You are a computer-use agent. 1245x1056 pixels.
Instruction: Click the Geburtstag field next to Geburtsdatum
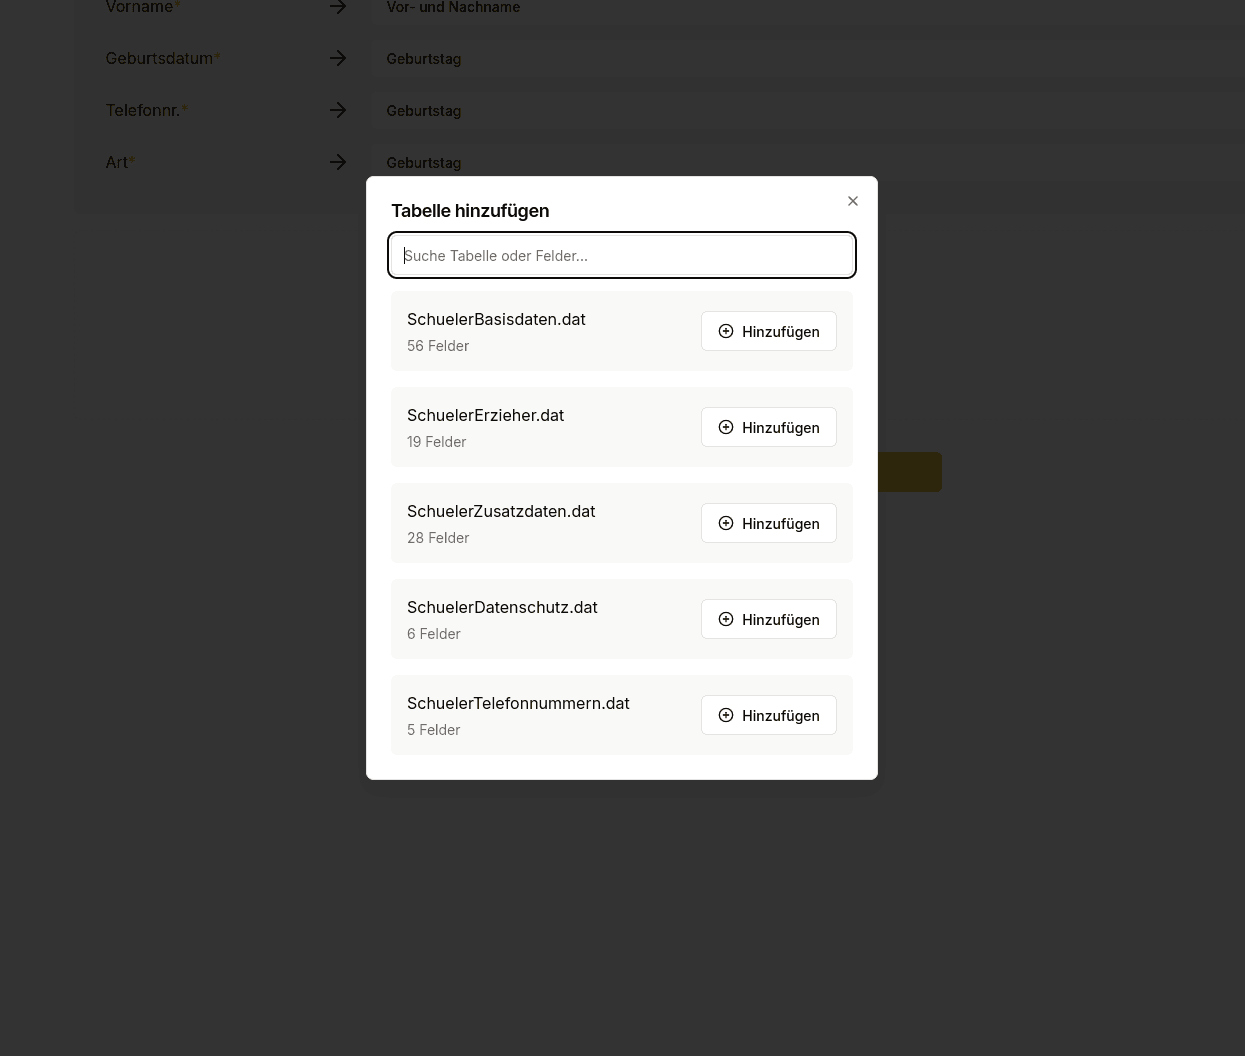pos(700,58)
